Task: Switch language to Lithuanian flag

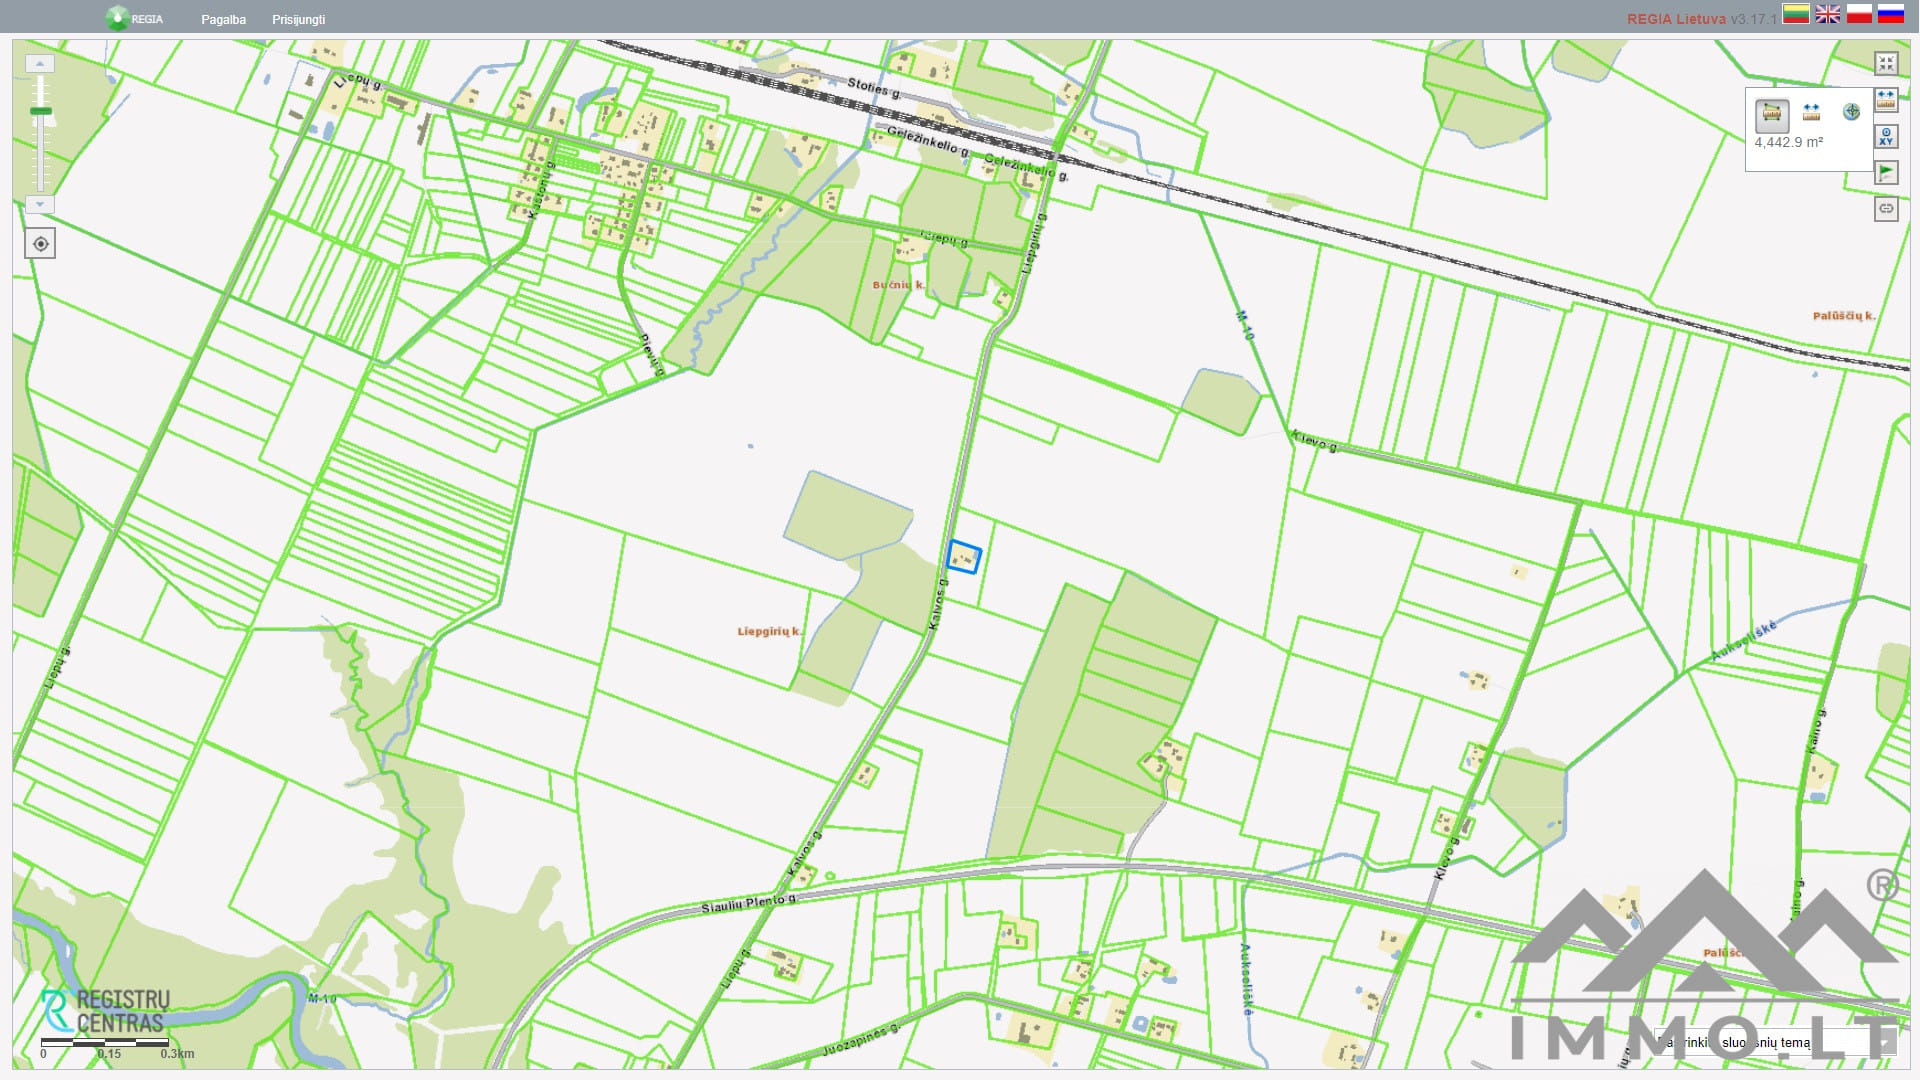Action: (x=1796, y=14)
